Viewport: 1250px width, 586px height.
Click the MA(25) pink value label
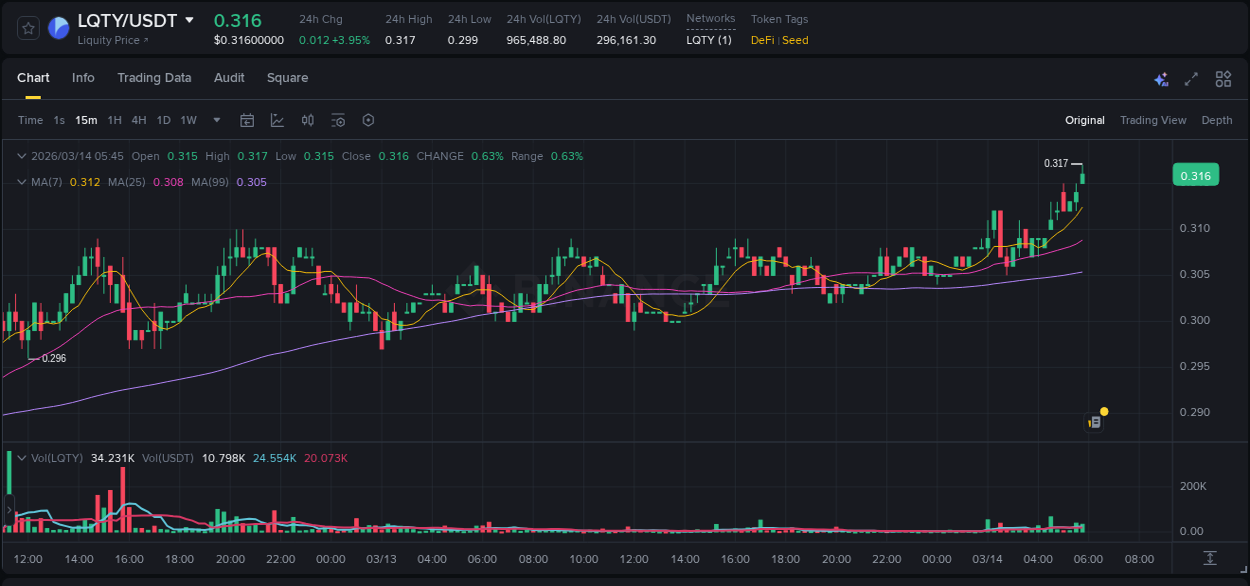click(x=170, y=182)
